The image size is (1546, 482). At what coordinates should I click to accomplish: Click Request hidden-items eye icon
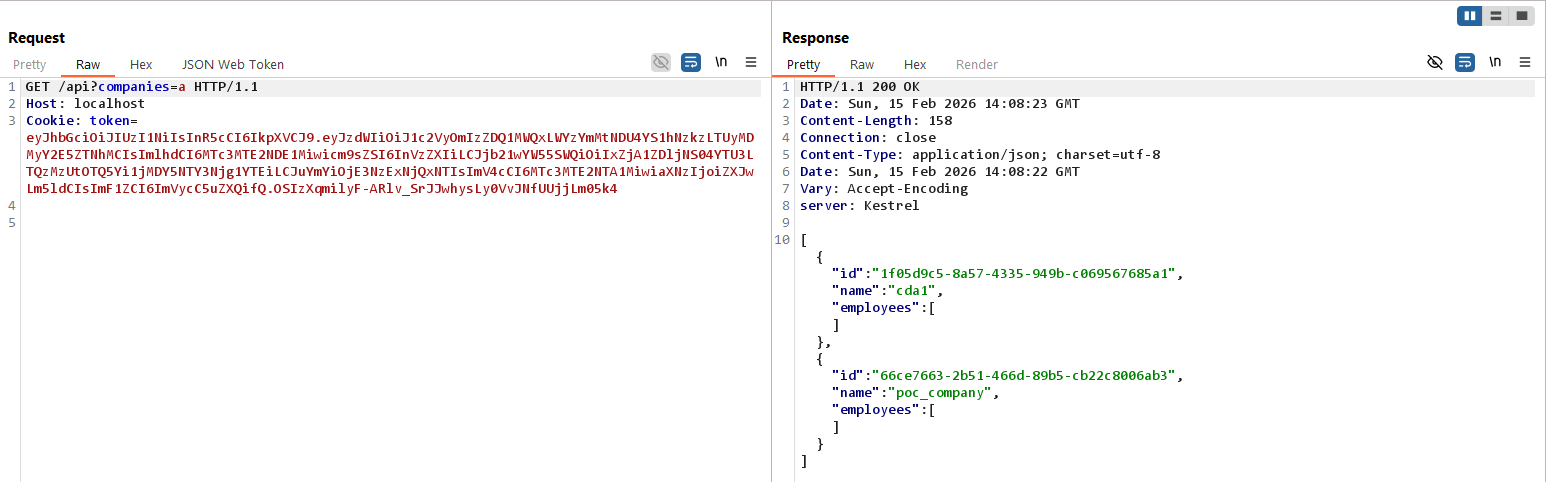[661, 62]
